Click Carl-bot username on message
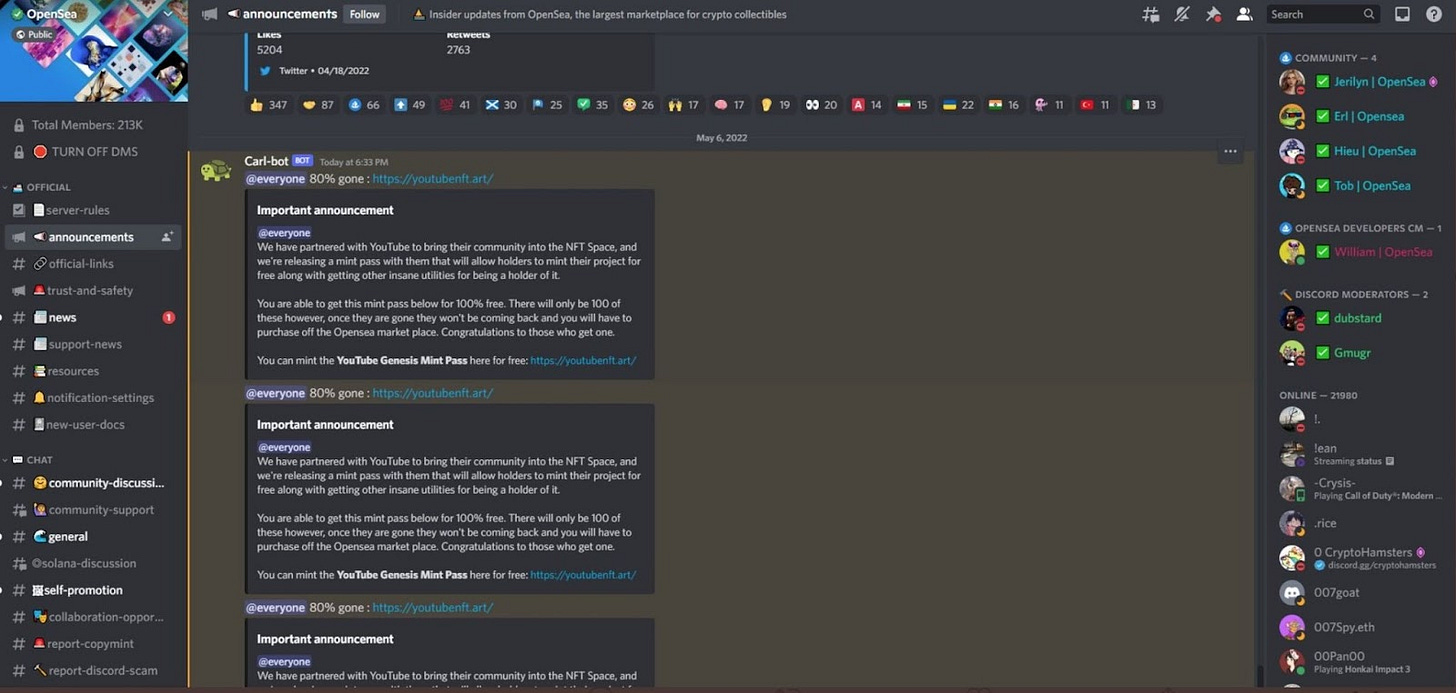 (x=266, y=161)
